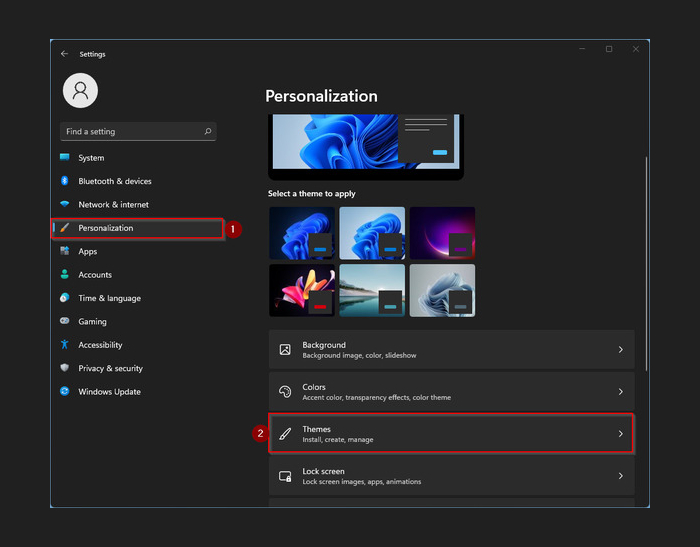The width and height of the screenshot is (700, 547).
Task: Click the Windows Update refresh icon
Action: pos(65,391)
